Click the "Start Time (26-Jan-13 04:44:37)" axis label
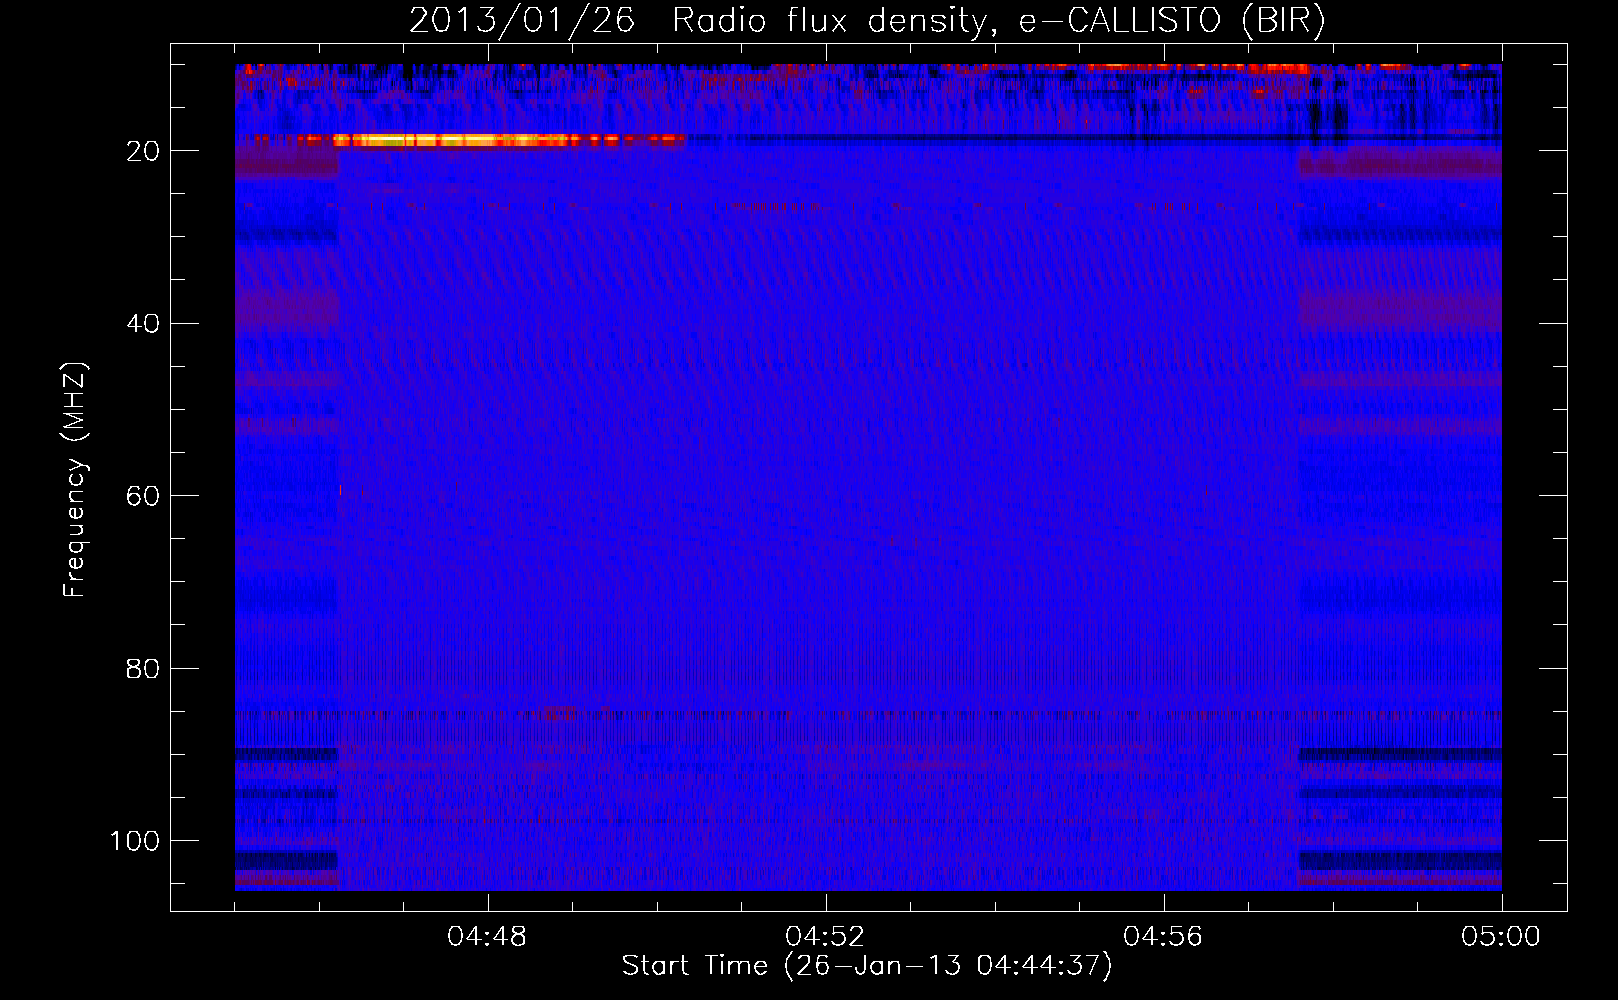Viewport: 1618px width, 1000px height. pos(867,966)
